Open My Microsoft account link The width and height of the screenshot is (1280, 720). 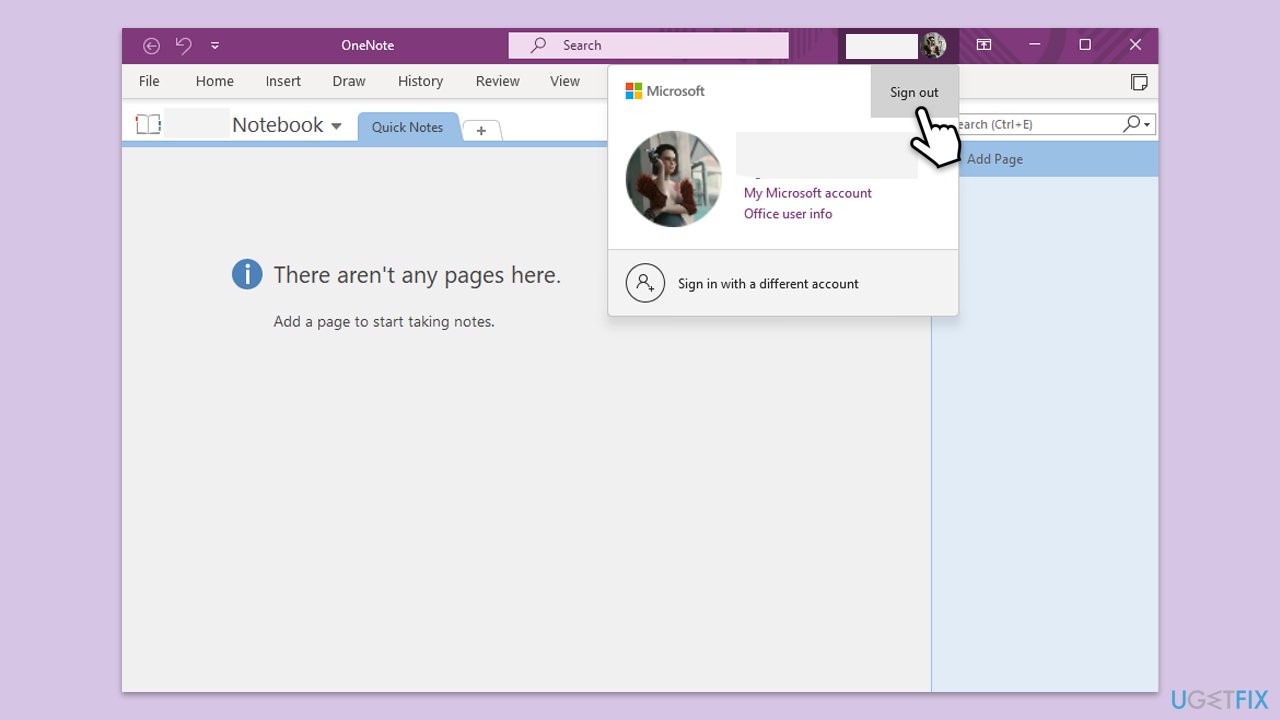(807, 193)
